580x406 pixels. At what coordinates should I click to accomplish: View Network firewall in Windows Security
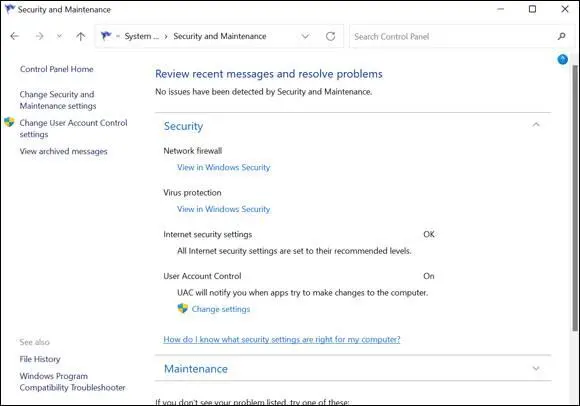tap(223, 167)
